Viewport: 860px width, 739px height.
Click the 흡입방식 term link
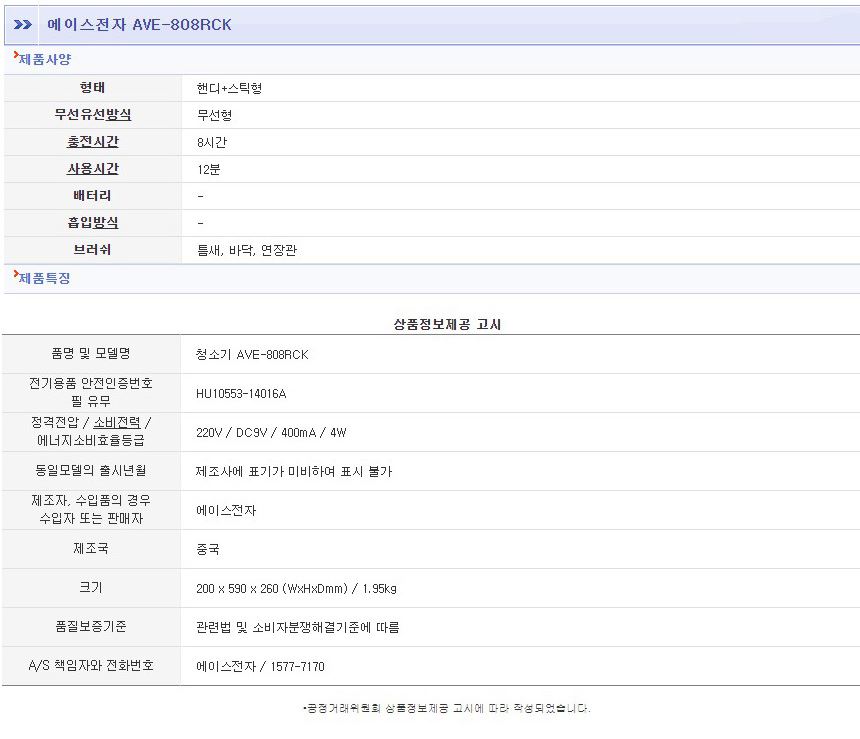(x=93, y=222)
